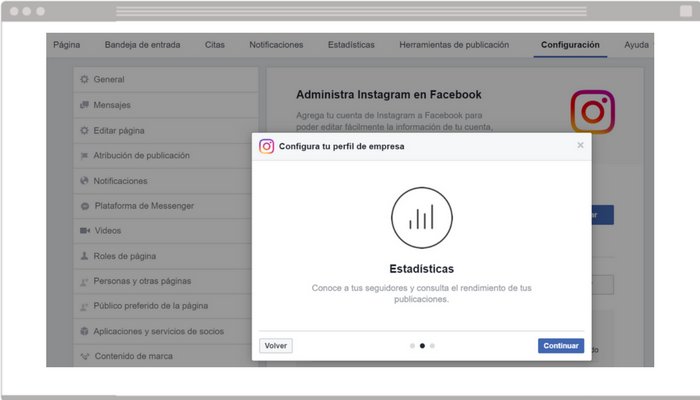Click the Notificaciones globe icon in sidebar
The image size is (700, 400).
(x=84, y=181)
